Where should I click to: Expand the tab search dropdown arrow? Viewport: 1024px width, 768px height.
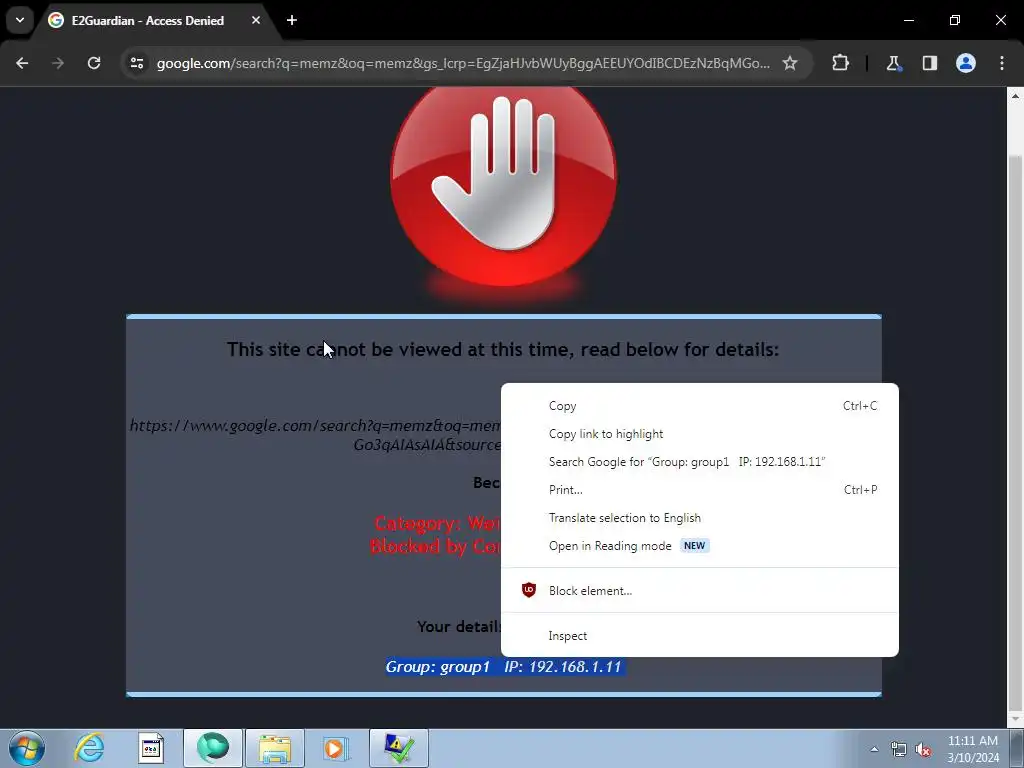coord(20,20)
